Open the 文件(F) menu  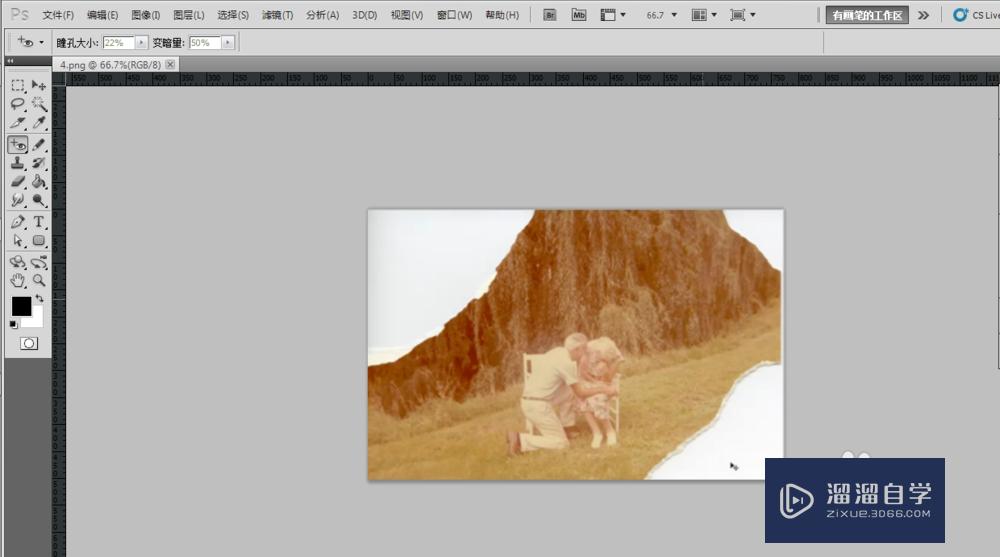click(x=58, y=15)
